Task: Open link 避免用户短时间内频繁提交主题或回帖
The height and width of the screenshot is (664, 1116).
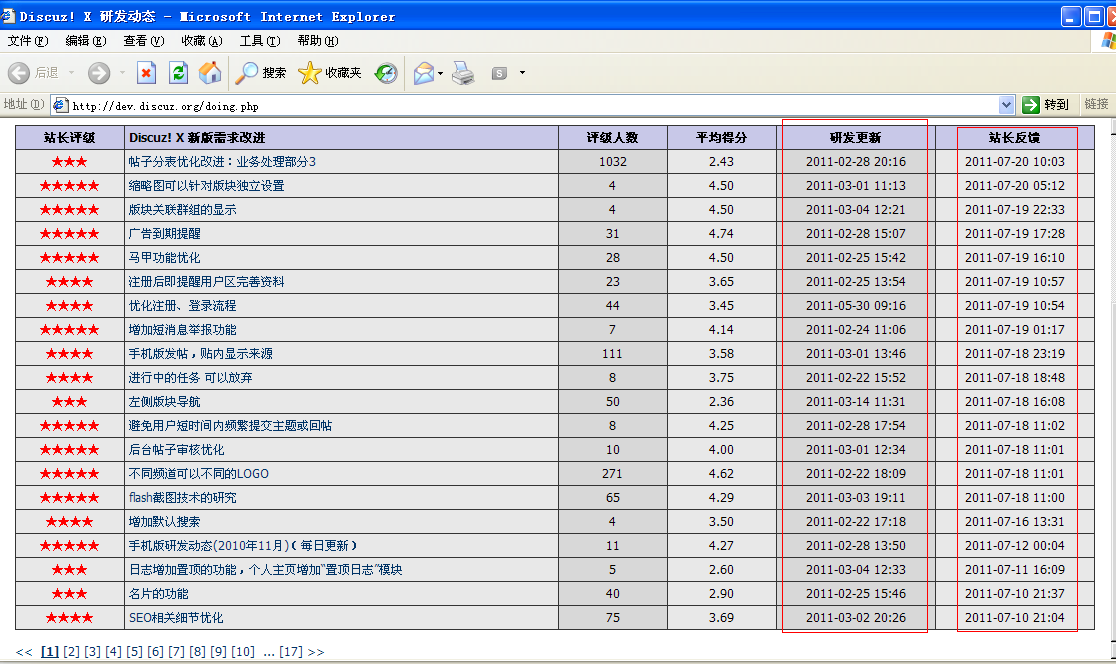Action: tap(230, 426)
